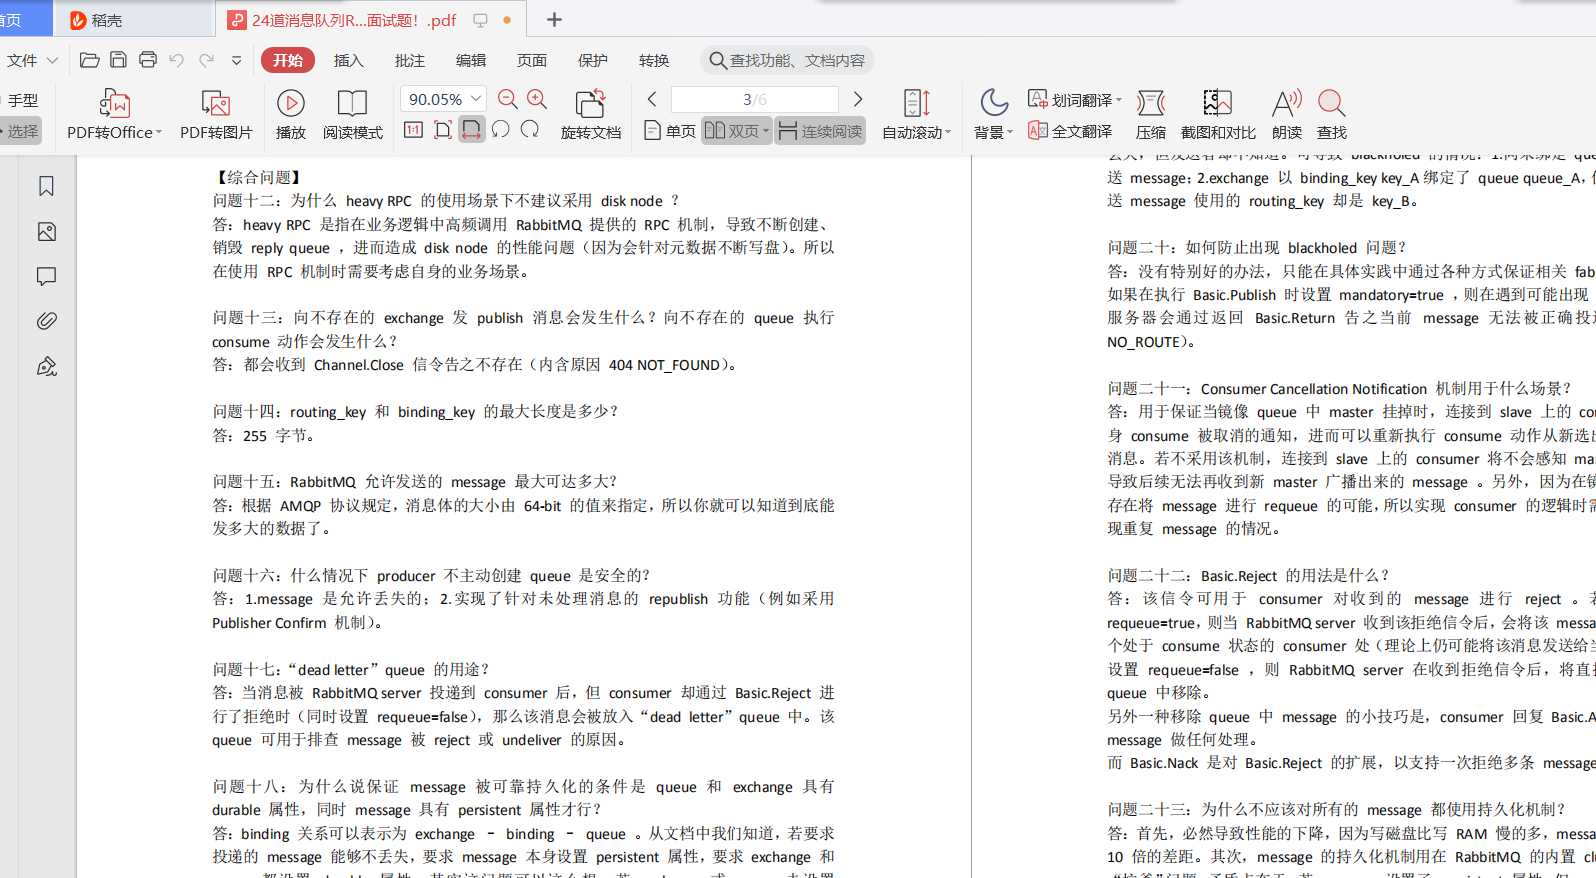Click the undo arrow icon
Image resolution: width=1596 pixels, height=878 pixels.
pos(177,60)
